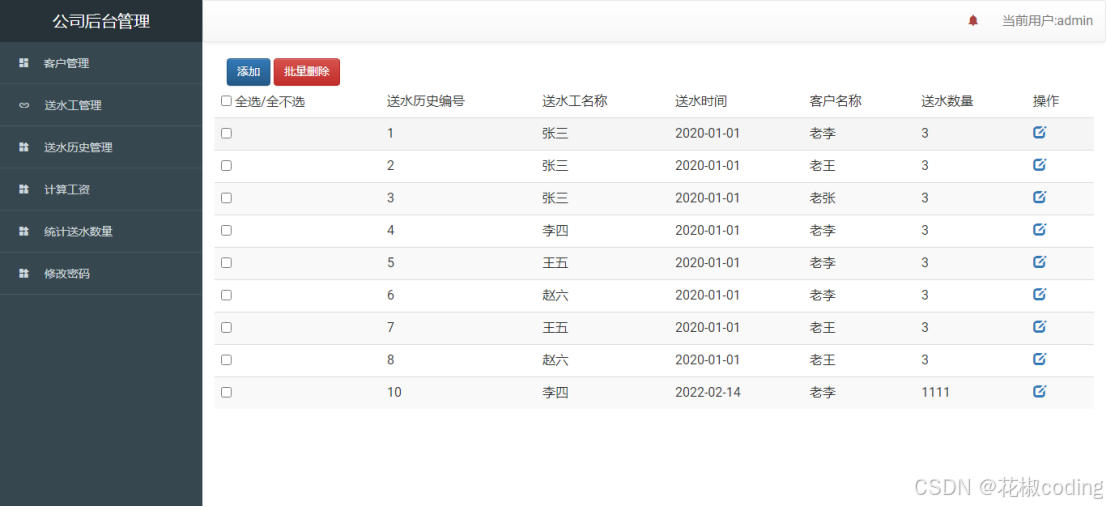Click the 公司后台管理 title
This screenshot has height=507, width=1107.
click(x=101, y=21)
